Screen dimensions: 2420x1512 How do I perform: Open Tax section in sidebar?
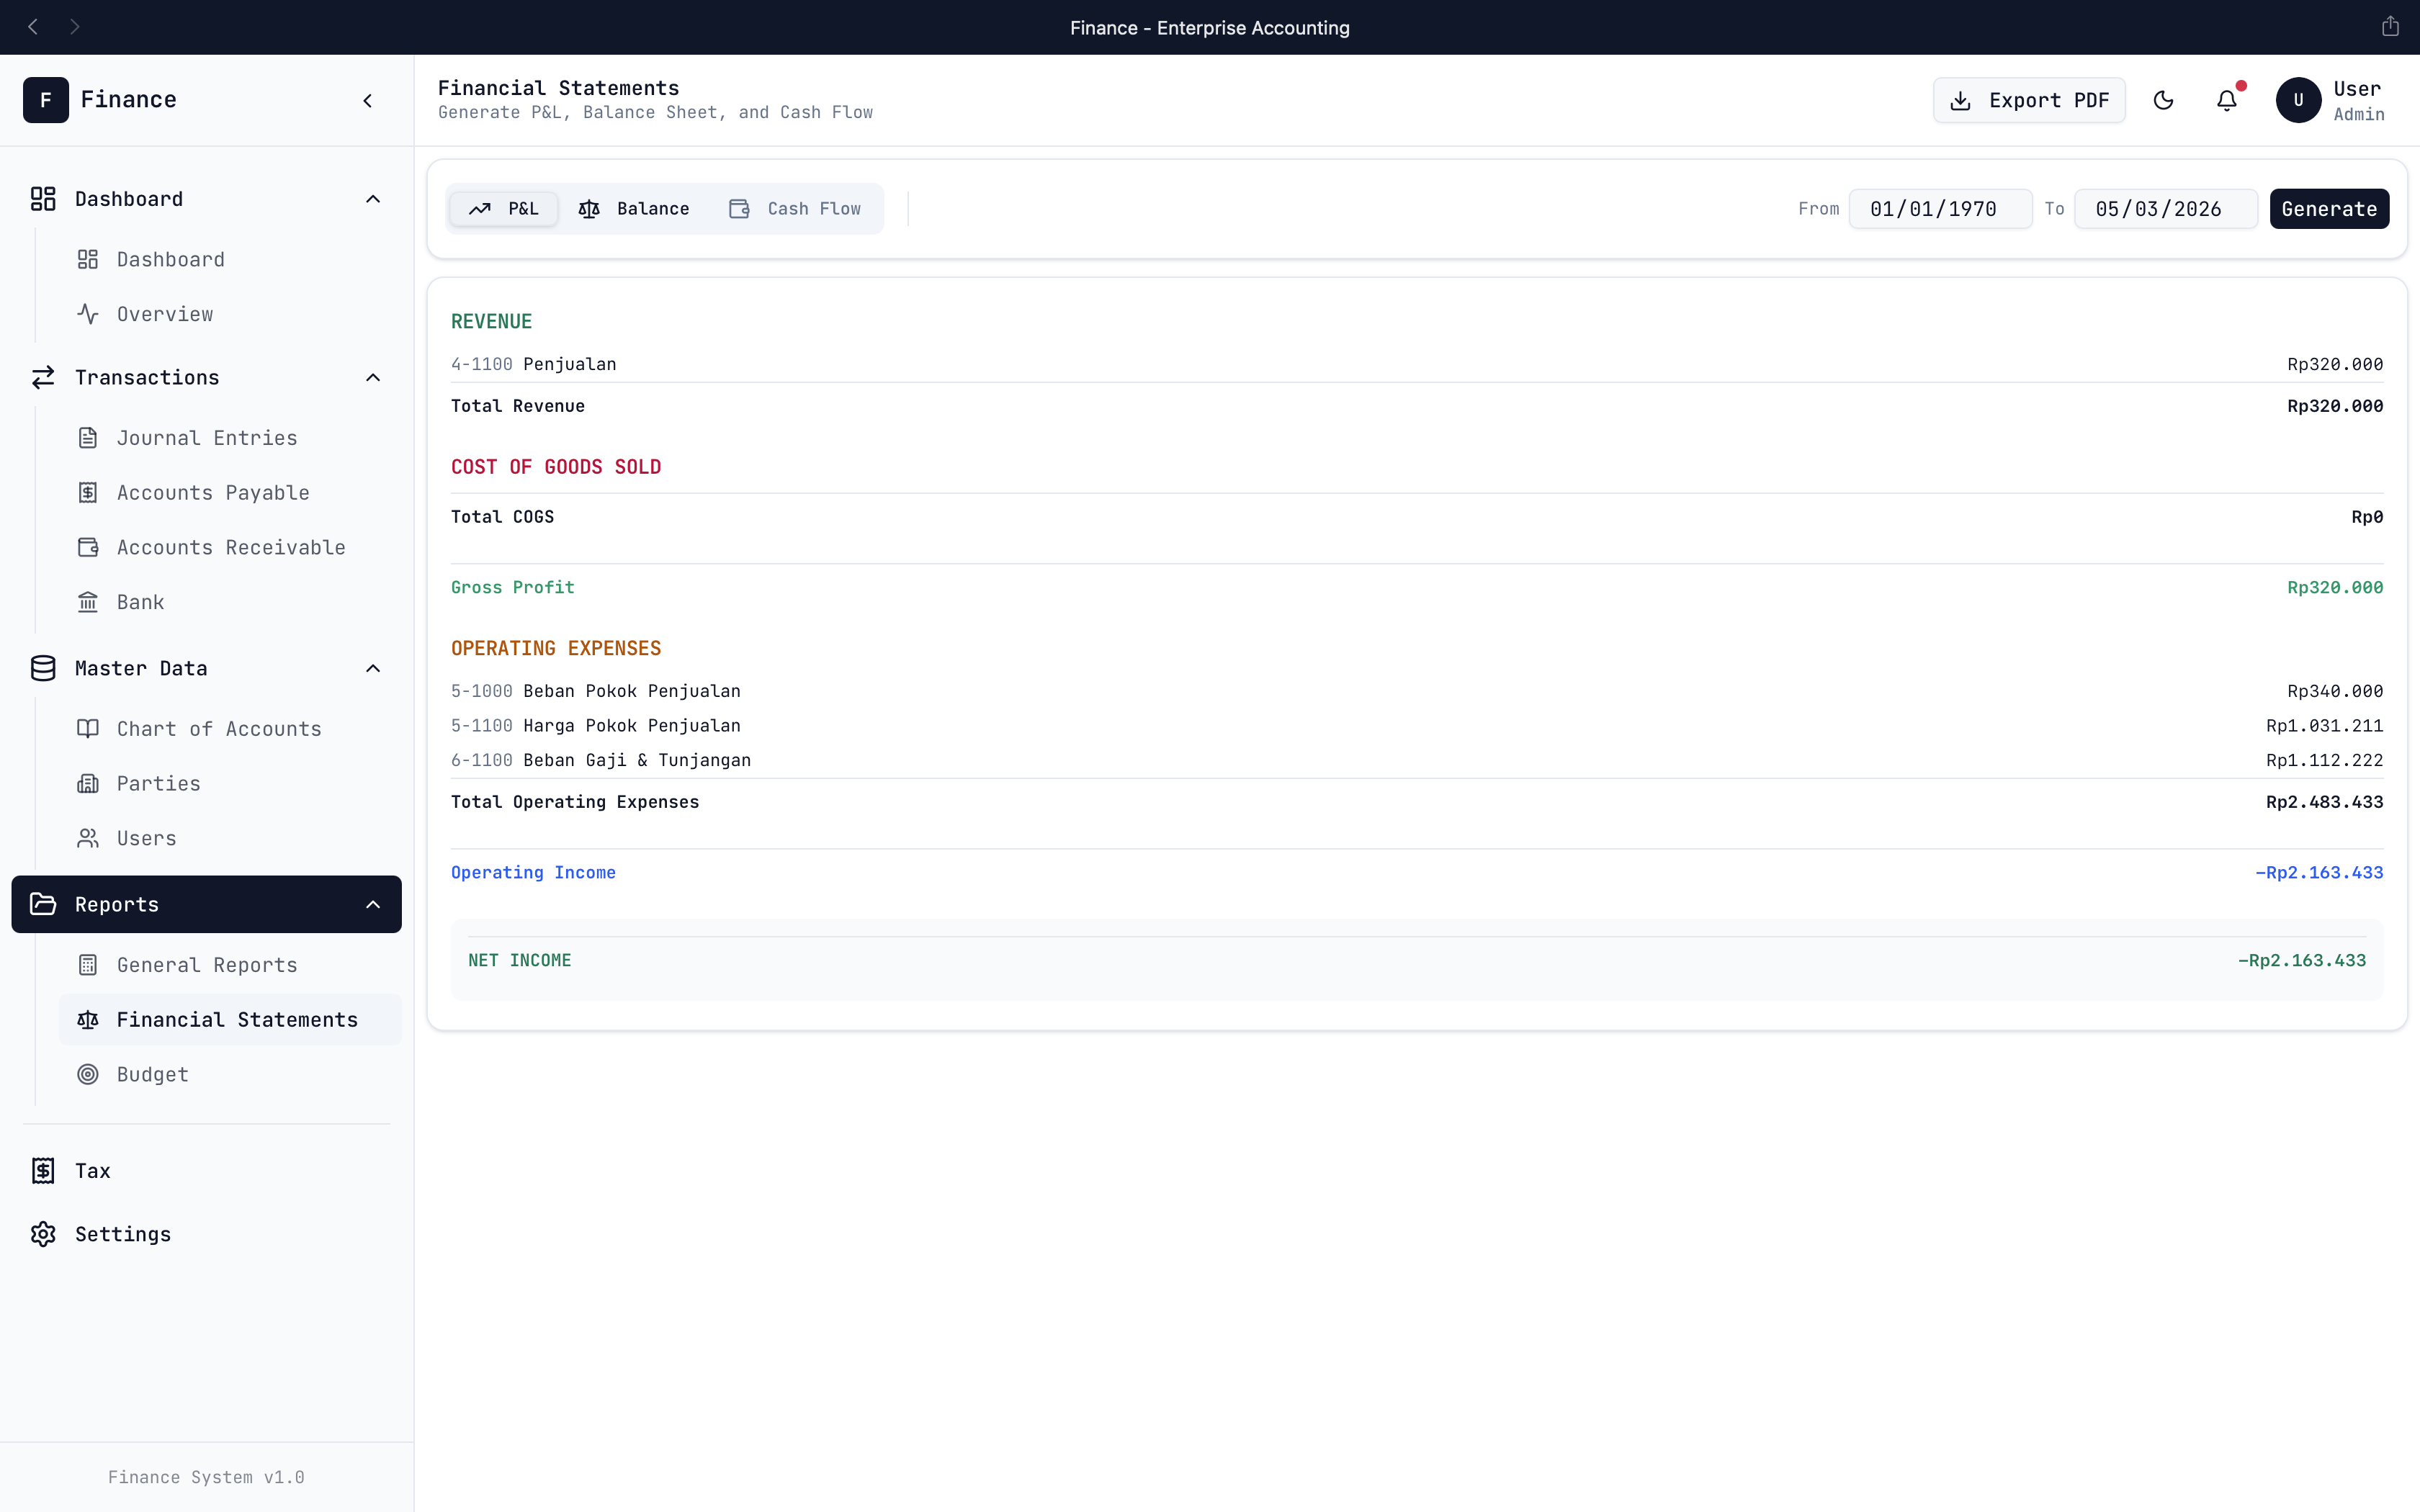click(x=92, y=1170)
